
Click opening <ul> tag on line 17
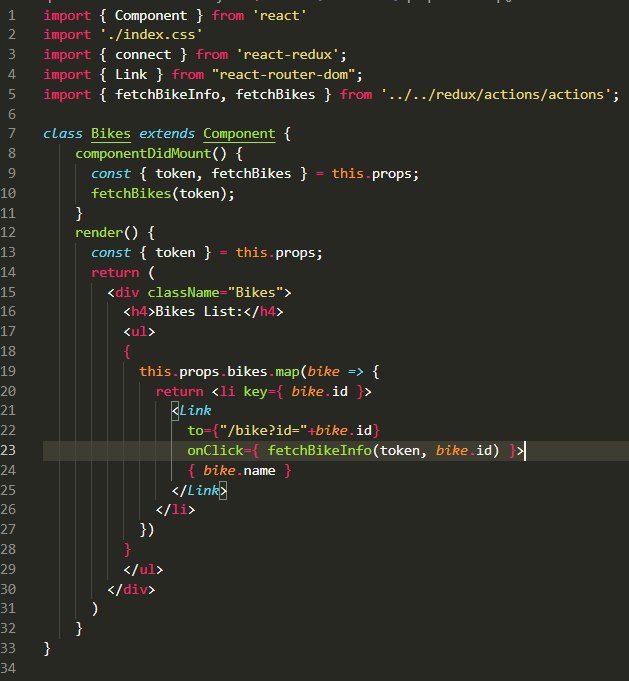(139, 331)
